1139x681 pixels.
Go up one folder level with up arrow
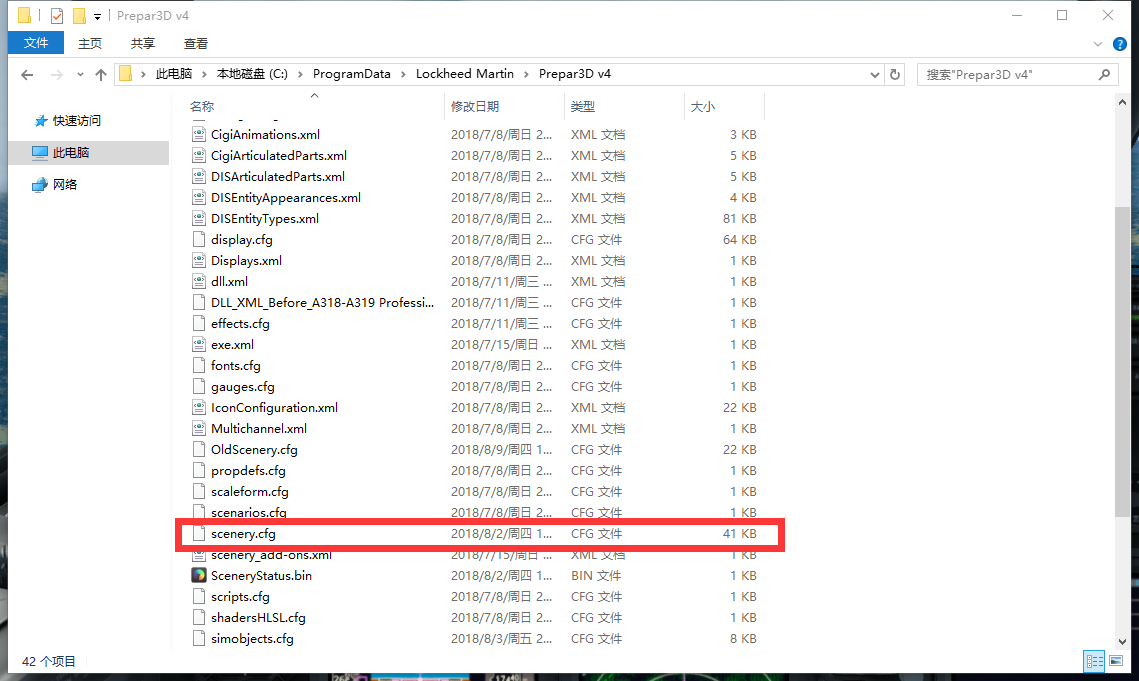(100, 75)
